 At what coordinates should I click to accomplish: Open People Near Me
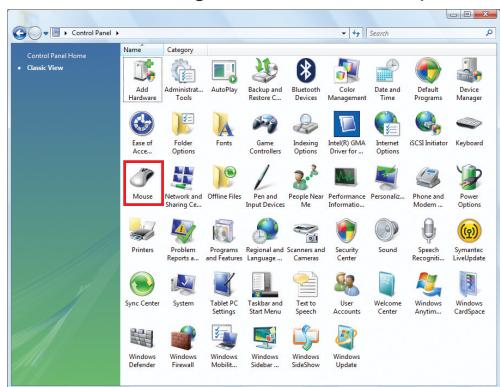tap(306, 186)
